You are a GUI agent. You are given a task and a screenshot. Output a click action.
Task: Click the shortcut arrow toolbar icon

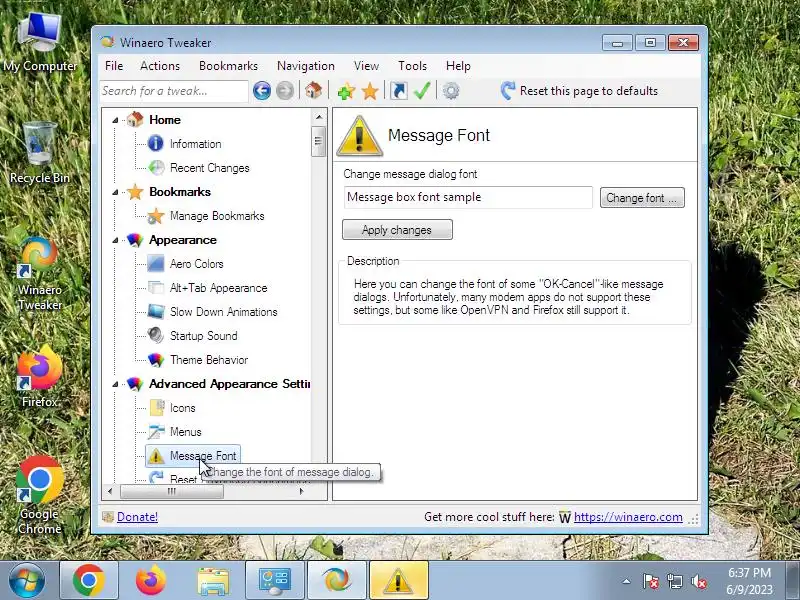(398, 91)
